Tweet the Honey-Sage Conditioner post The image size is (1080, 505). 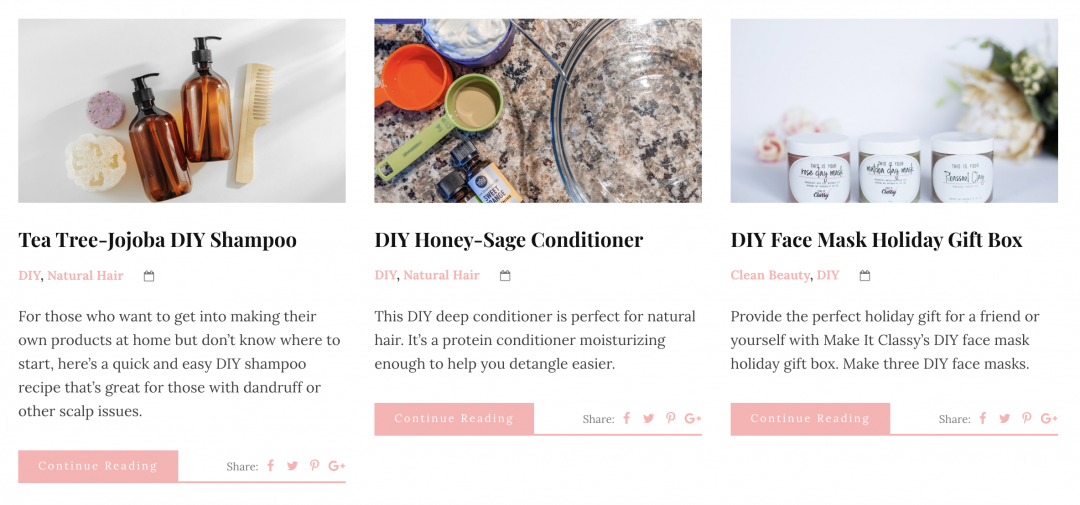coord(649,418)
